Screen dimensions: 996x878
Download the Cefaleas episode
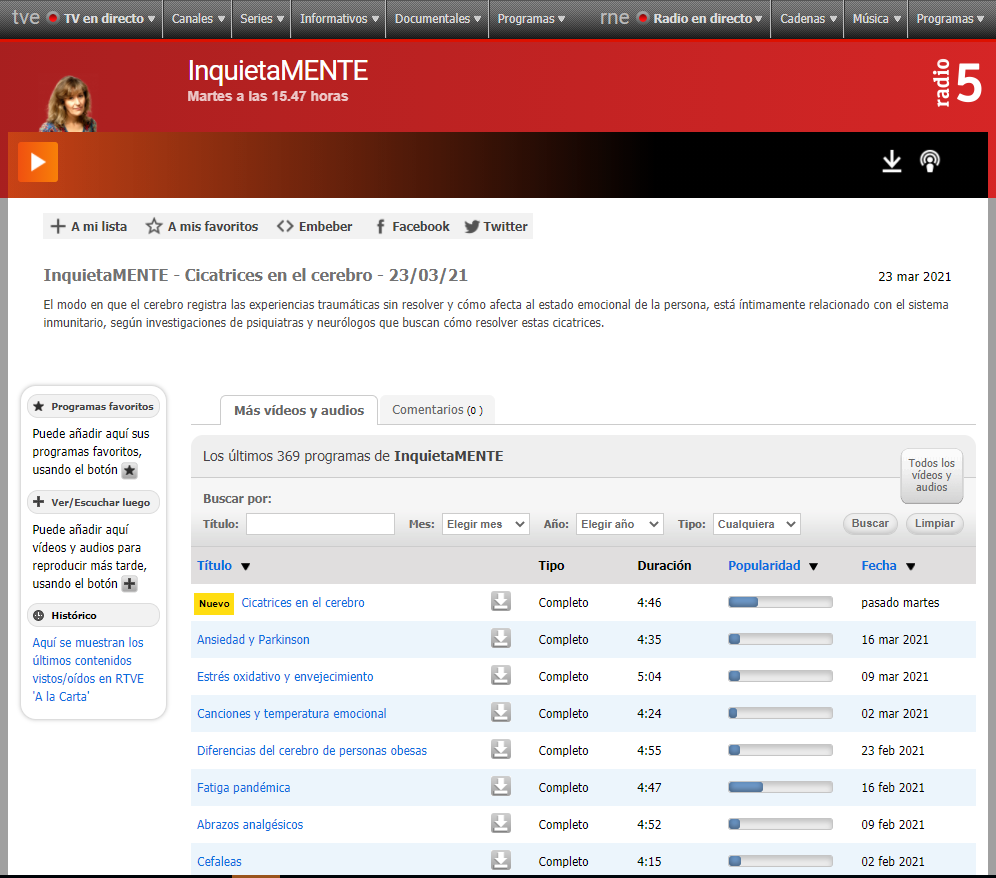point(501,860)
